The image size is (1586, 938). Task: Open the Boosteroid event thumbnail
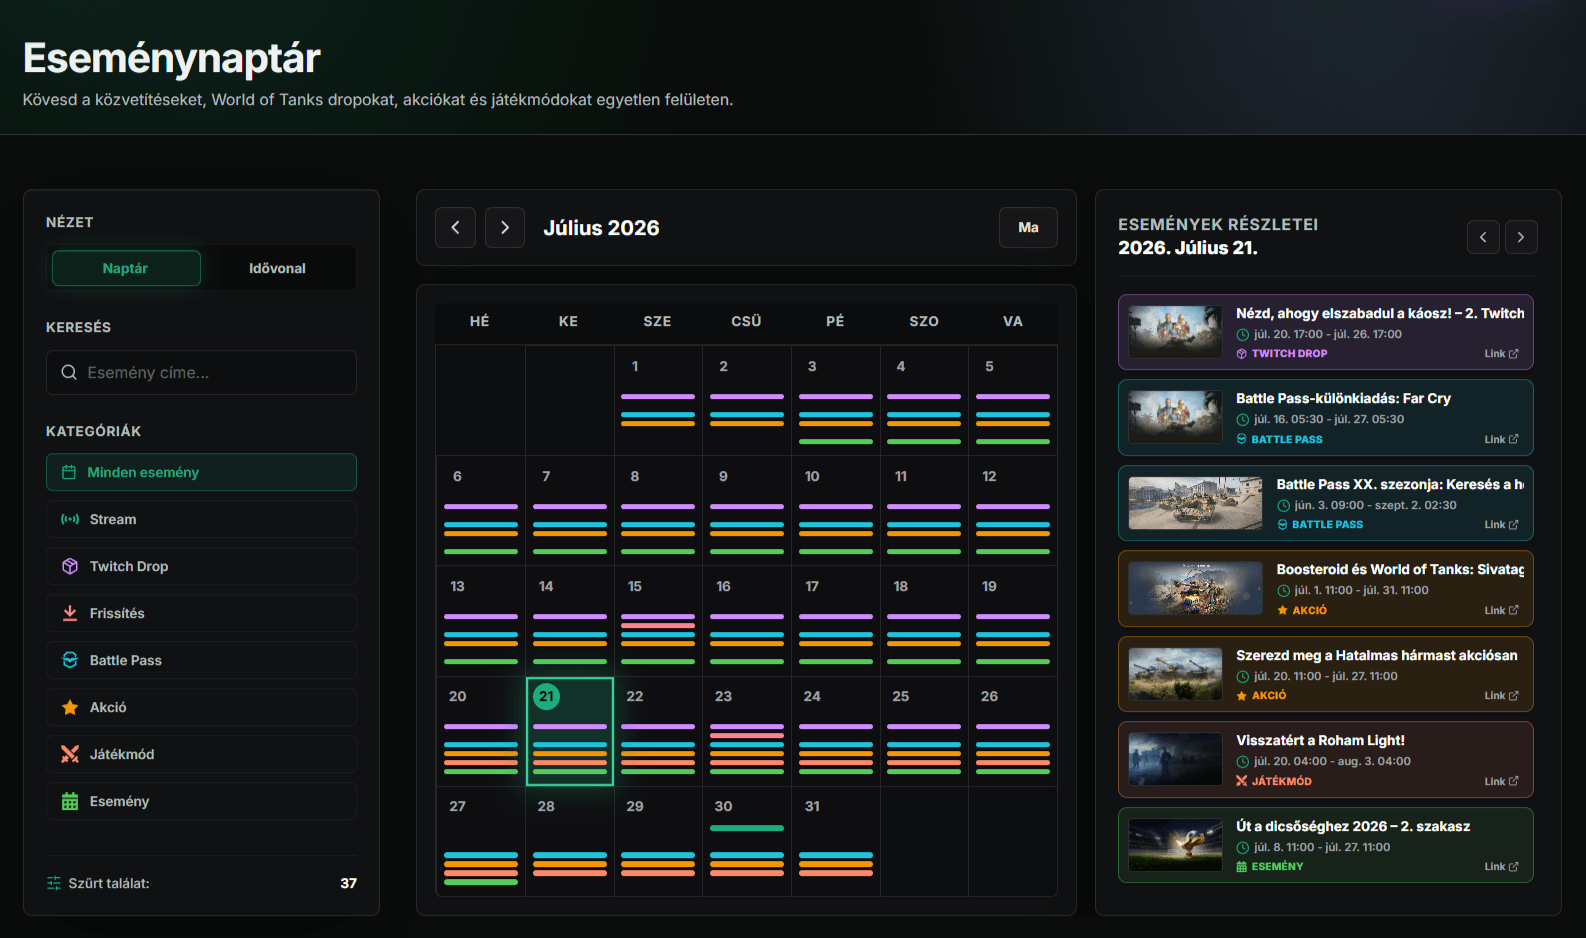tap(1195, 588)
